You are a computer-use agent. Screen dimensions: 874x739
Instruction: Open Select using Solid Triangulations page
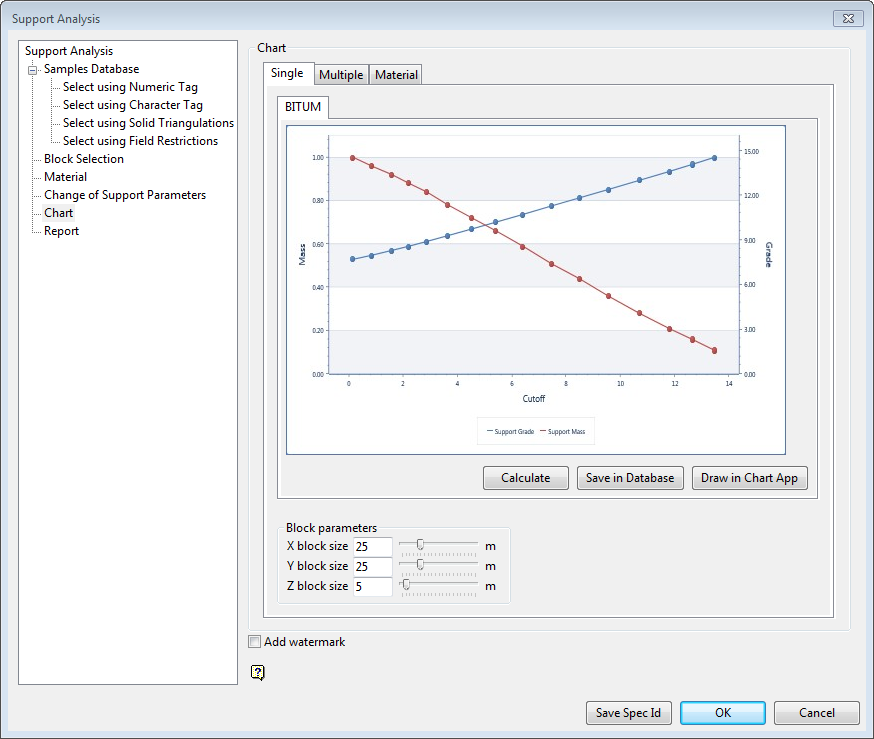(148, 123)
